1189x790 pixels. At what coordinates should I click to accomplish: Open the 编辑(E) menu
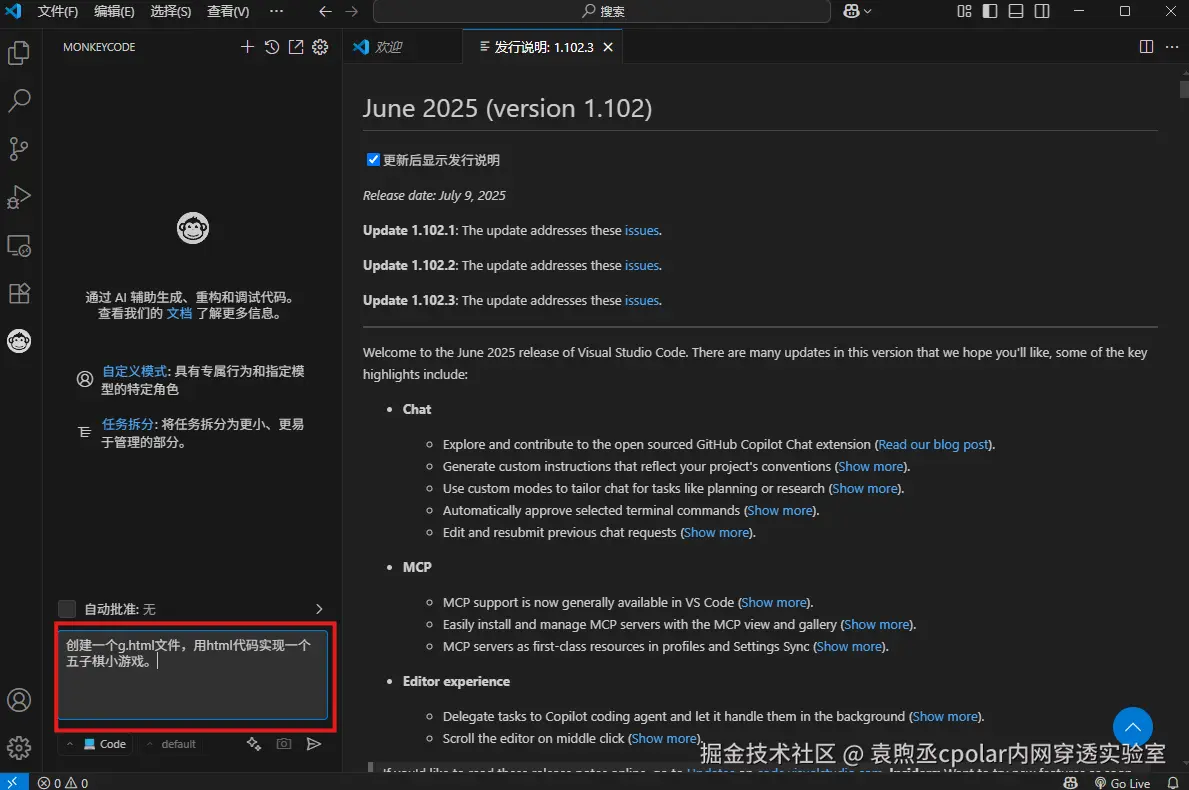[114, 11]
